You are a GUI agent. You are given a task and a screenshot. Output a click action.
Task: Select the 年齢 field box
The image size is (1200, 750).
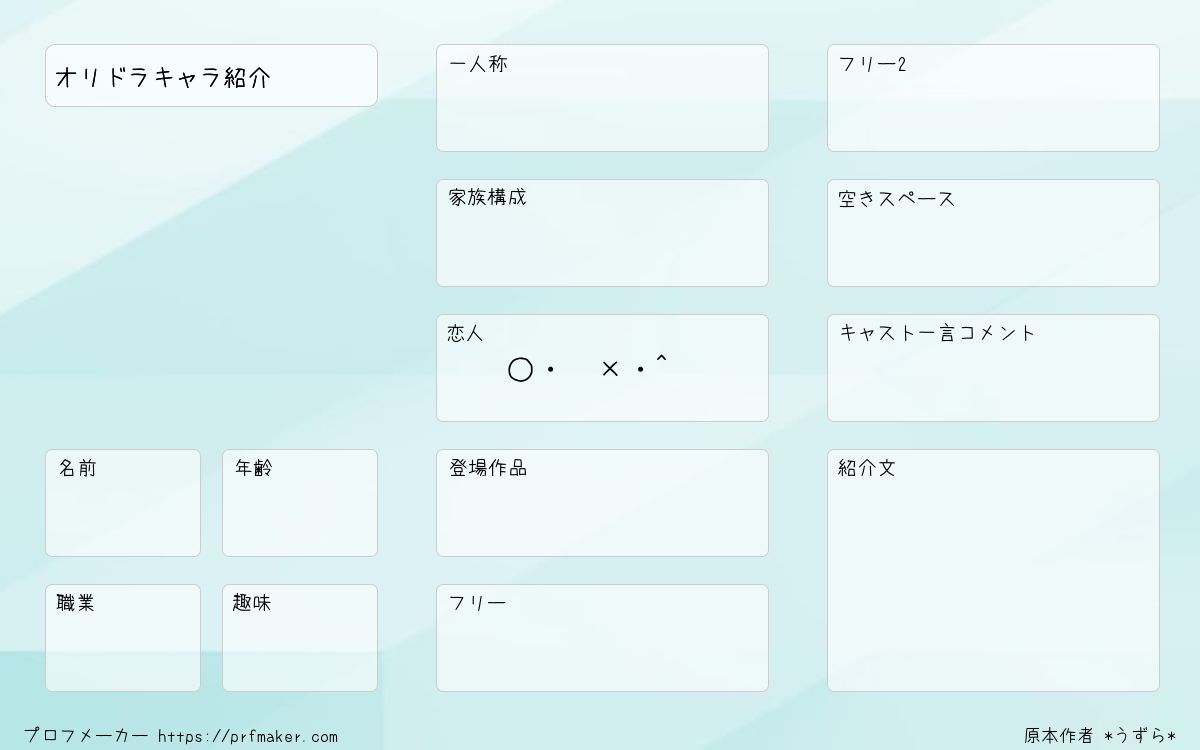[300, 503]
